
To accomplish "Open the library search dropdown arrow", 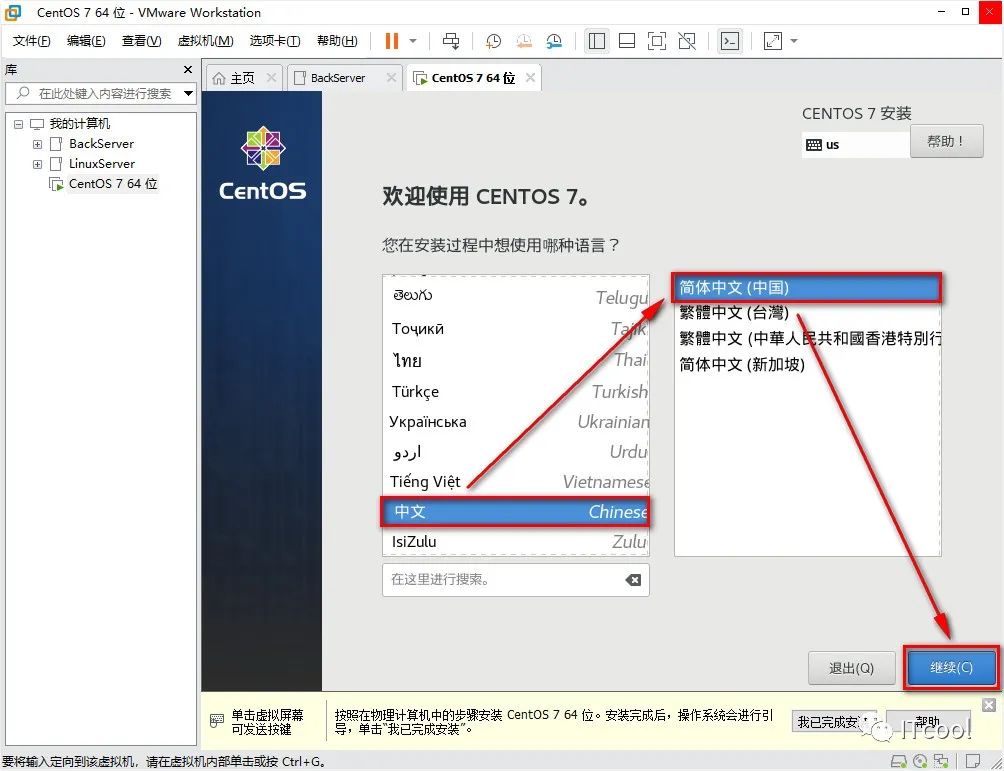I will pyautogui.click(x=188, y=93).
